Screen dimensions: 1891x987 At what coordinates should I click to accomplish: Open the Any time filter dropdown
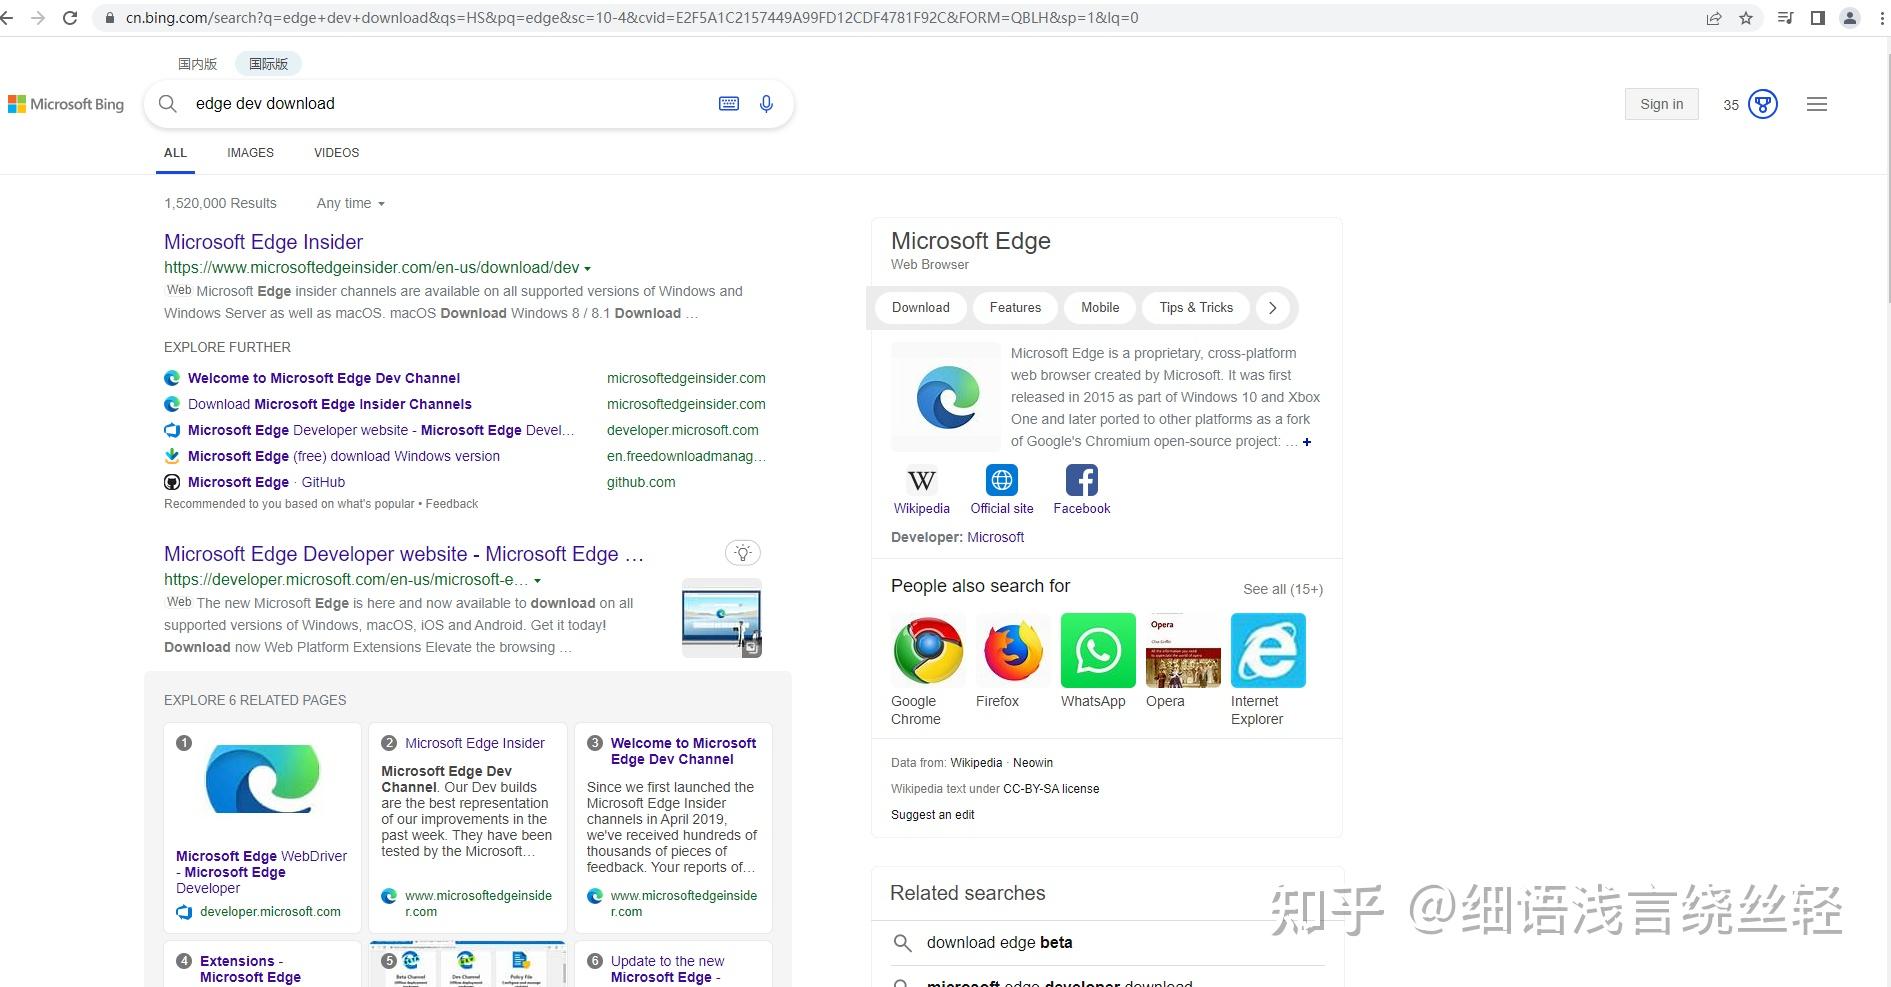(350, 203)
